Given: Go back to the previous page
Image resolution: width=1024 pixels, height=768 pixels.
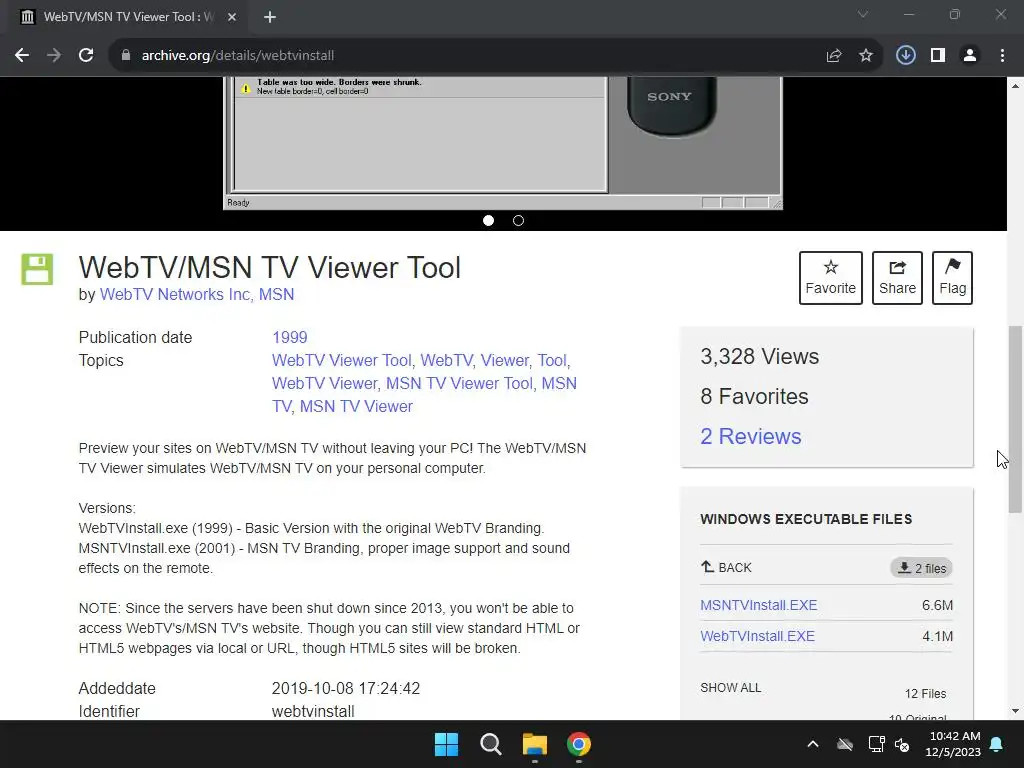Looking at the screenshot, I should 22,56.
